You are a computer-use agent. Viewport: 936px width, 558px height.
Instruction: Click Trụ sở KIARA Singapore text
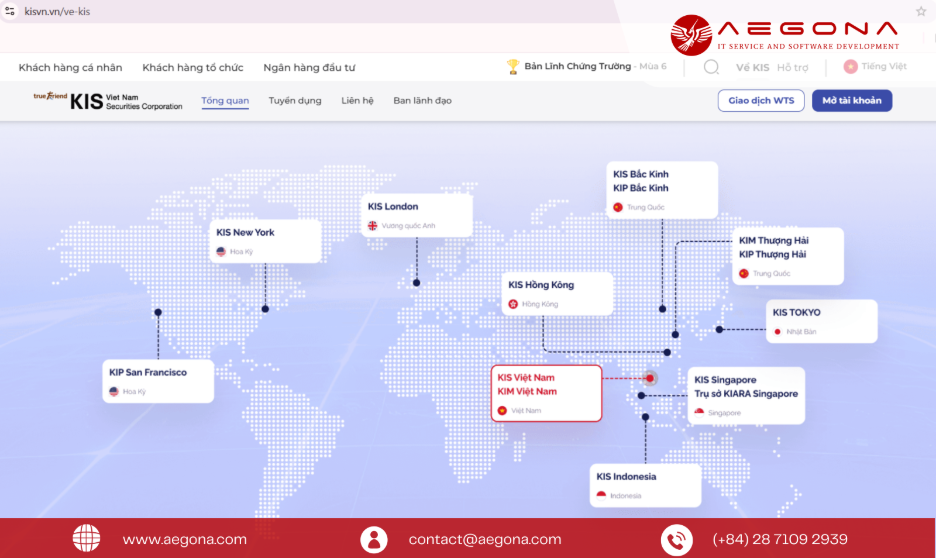click(x=746, y=394)
